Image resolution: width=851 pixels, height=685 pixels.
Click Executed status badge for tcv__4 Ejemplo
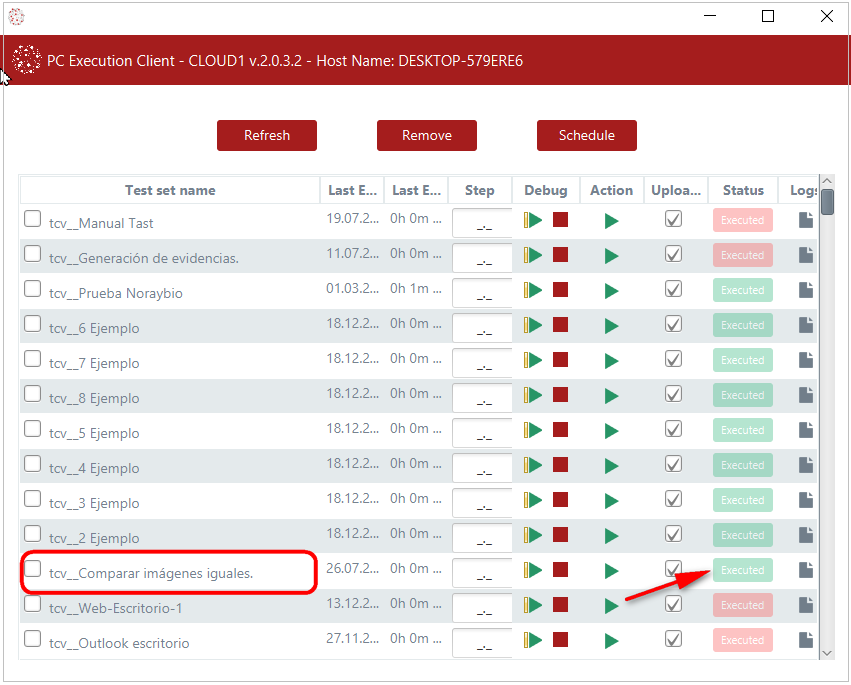[743, 465]
